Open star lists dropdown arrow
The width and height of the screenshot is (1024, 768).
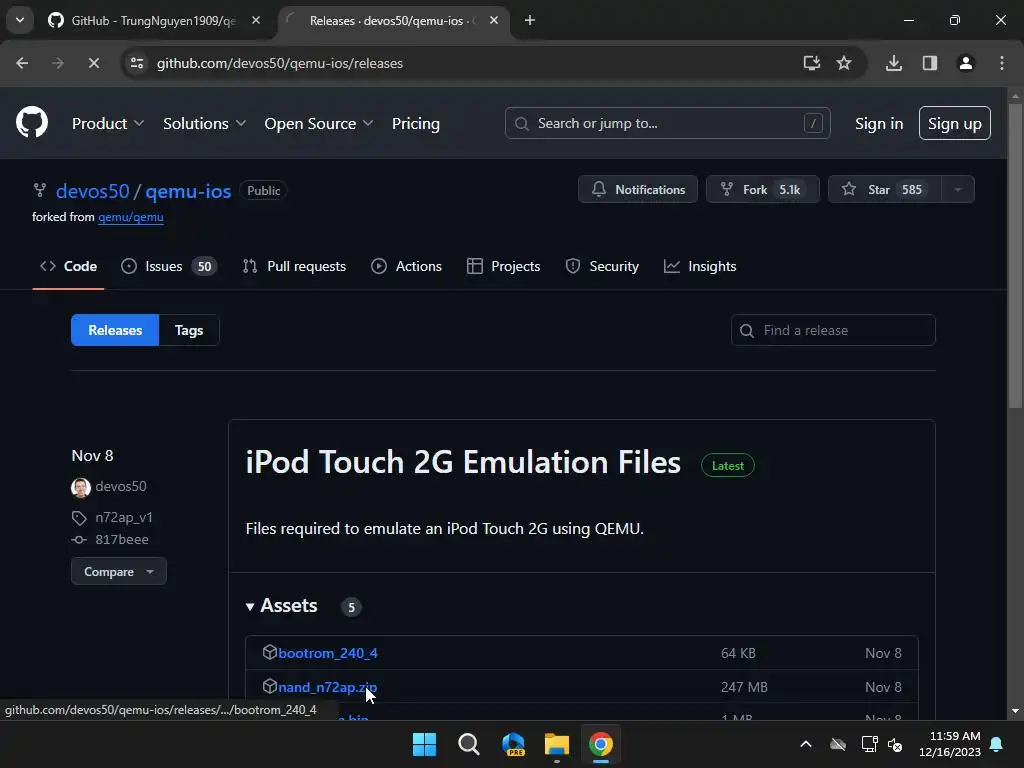(x=958, y=189)
